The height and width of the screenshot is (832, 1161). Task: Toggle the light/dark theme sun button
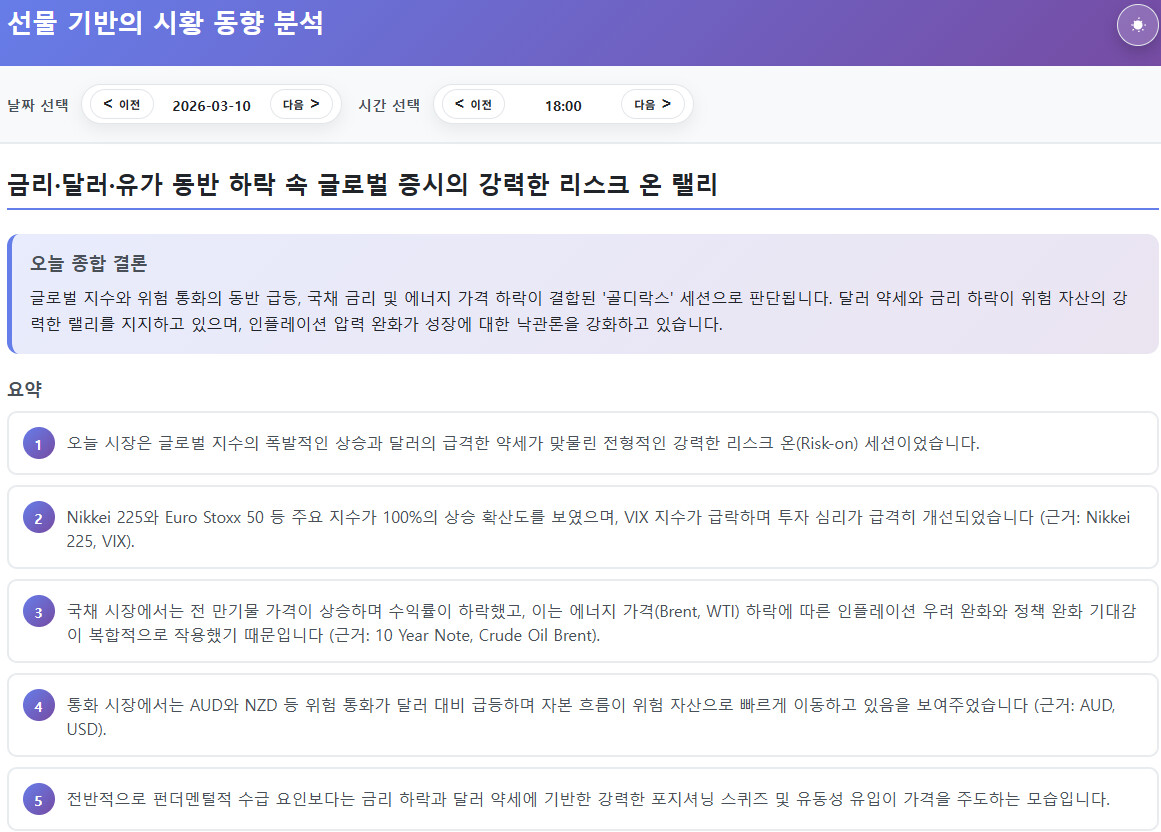click(1137, 26)
